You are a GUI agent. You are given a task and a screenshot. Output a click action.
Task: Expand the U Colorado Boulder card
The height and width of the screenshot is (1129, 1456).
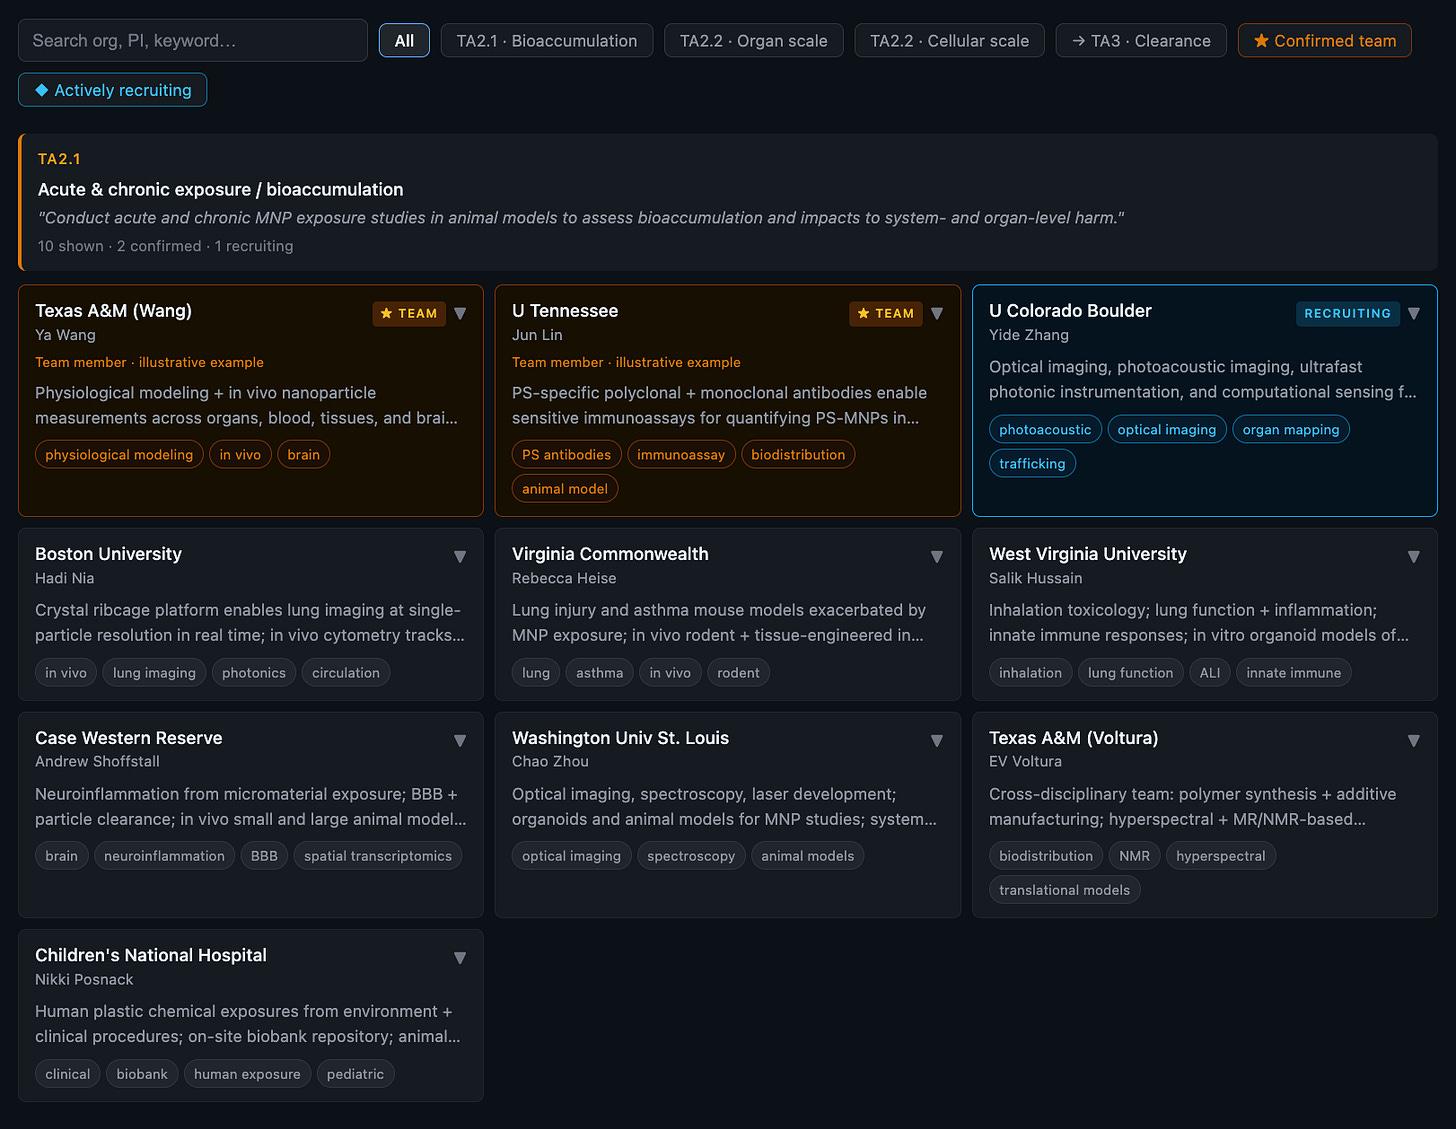pyautogui.click(x=1414, y=313)
